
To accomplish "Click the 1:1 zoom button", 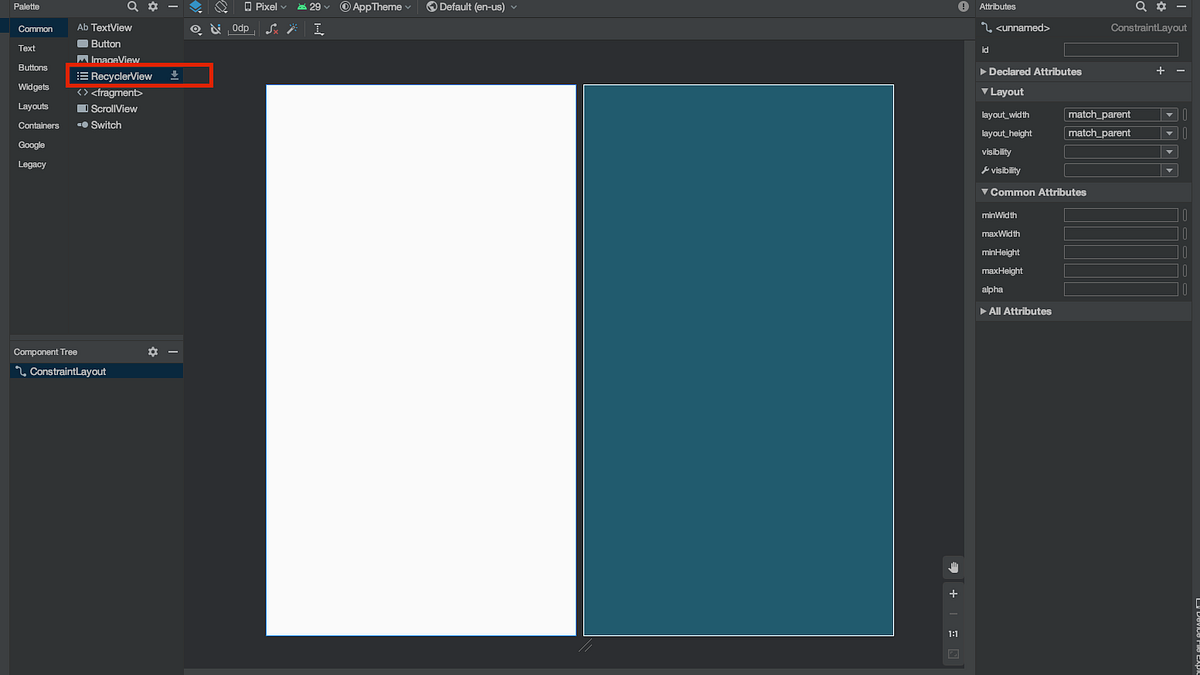I will (x=952, y=633).
